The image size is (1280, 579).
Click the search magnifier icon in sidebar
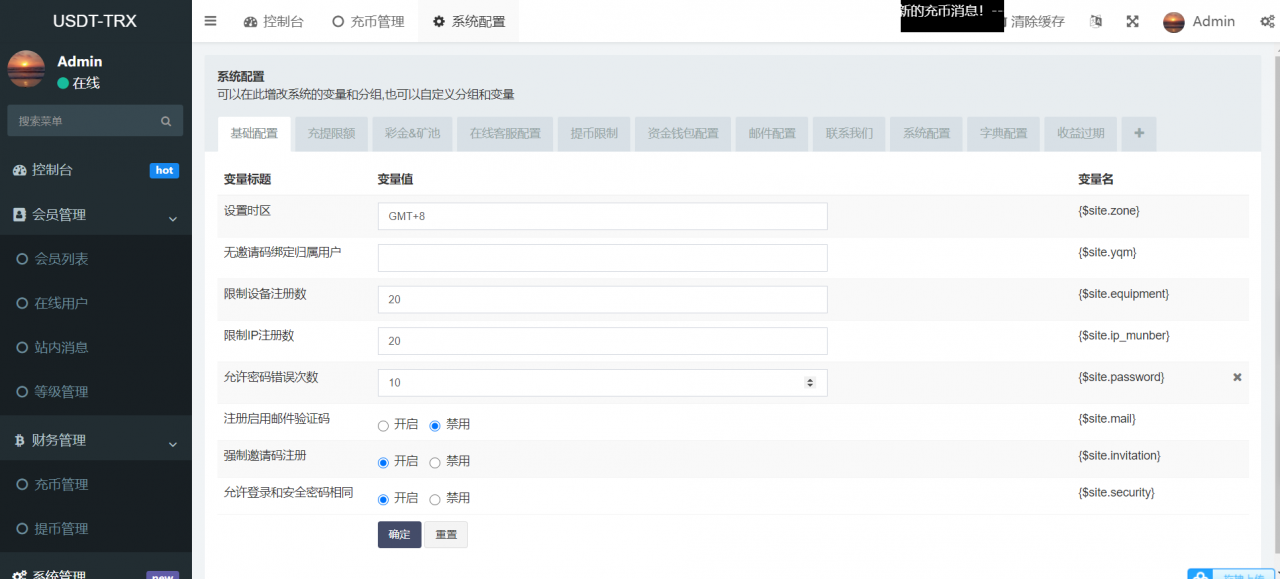[166, 120]
